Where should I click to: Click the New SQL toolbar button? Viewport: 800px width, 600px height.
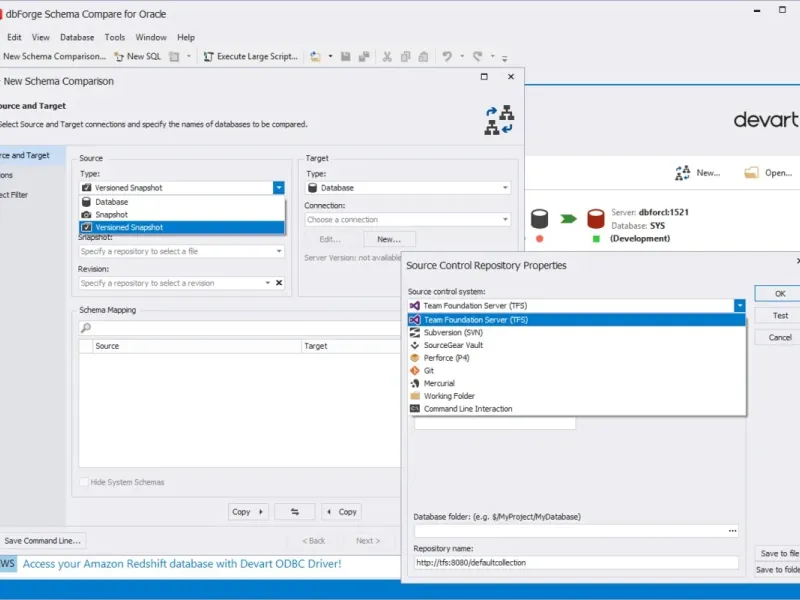[x=137, y=57]
